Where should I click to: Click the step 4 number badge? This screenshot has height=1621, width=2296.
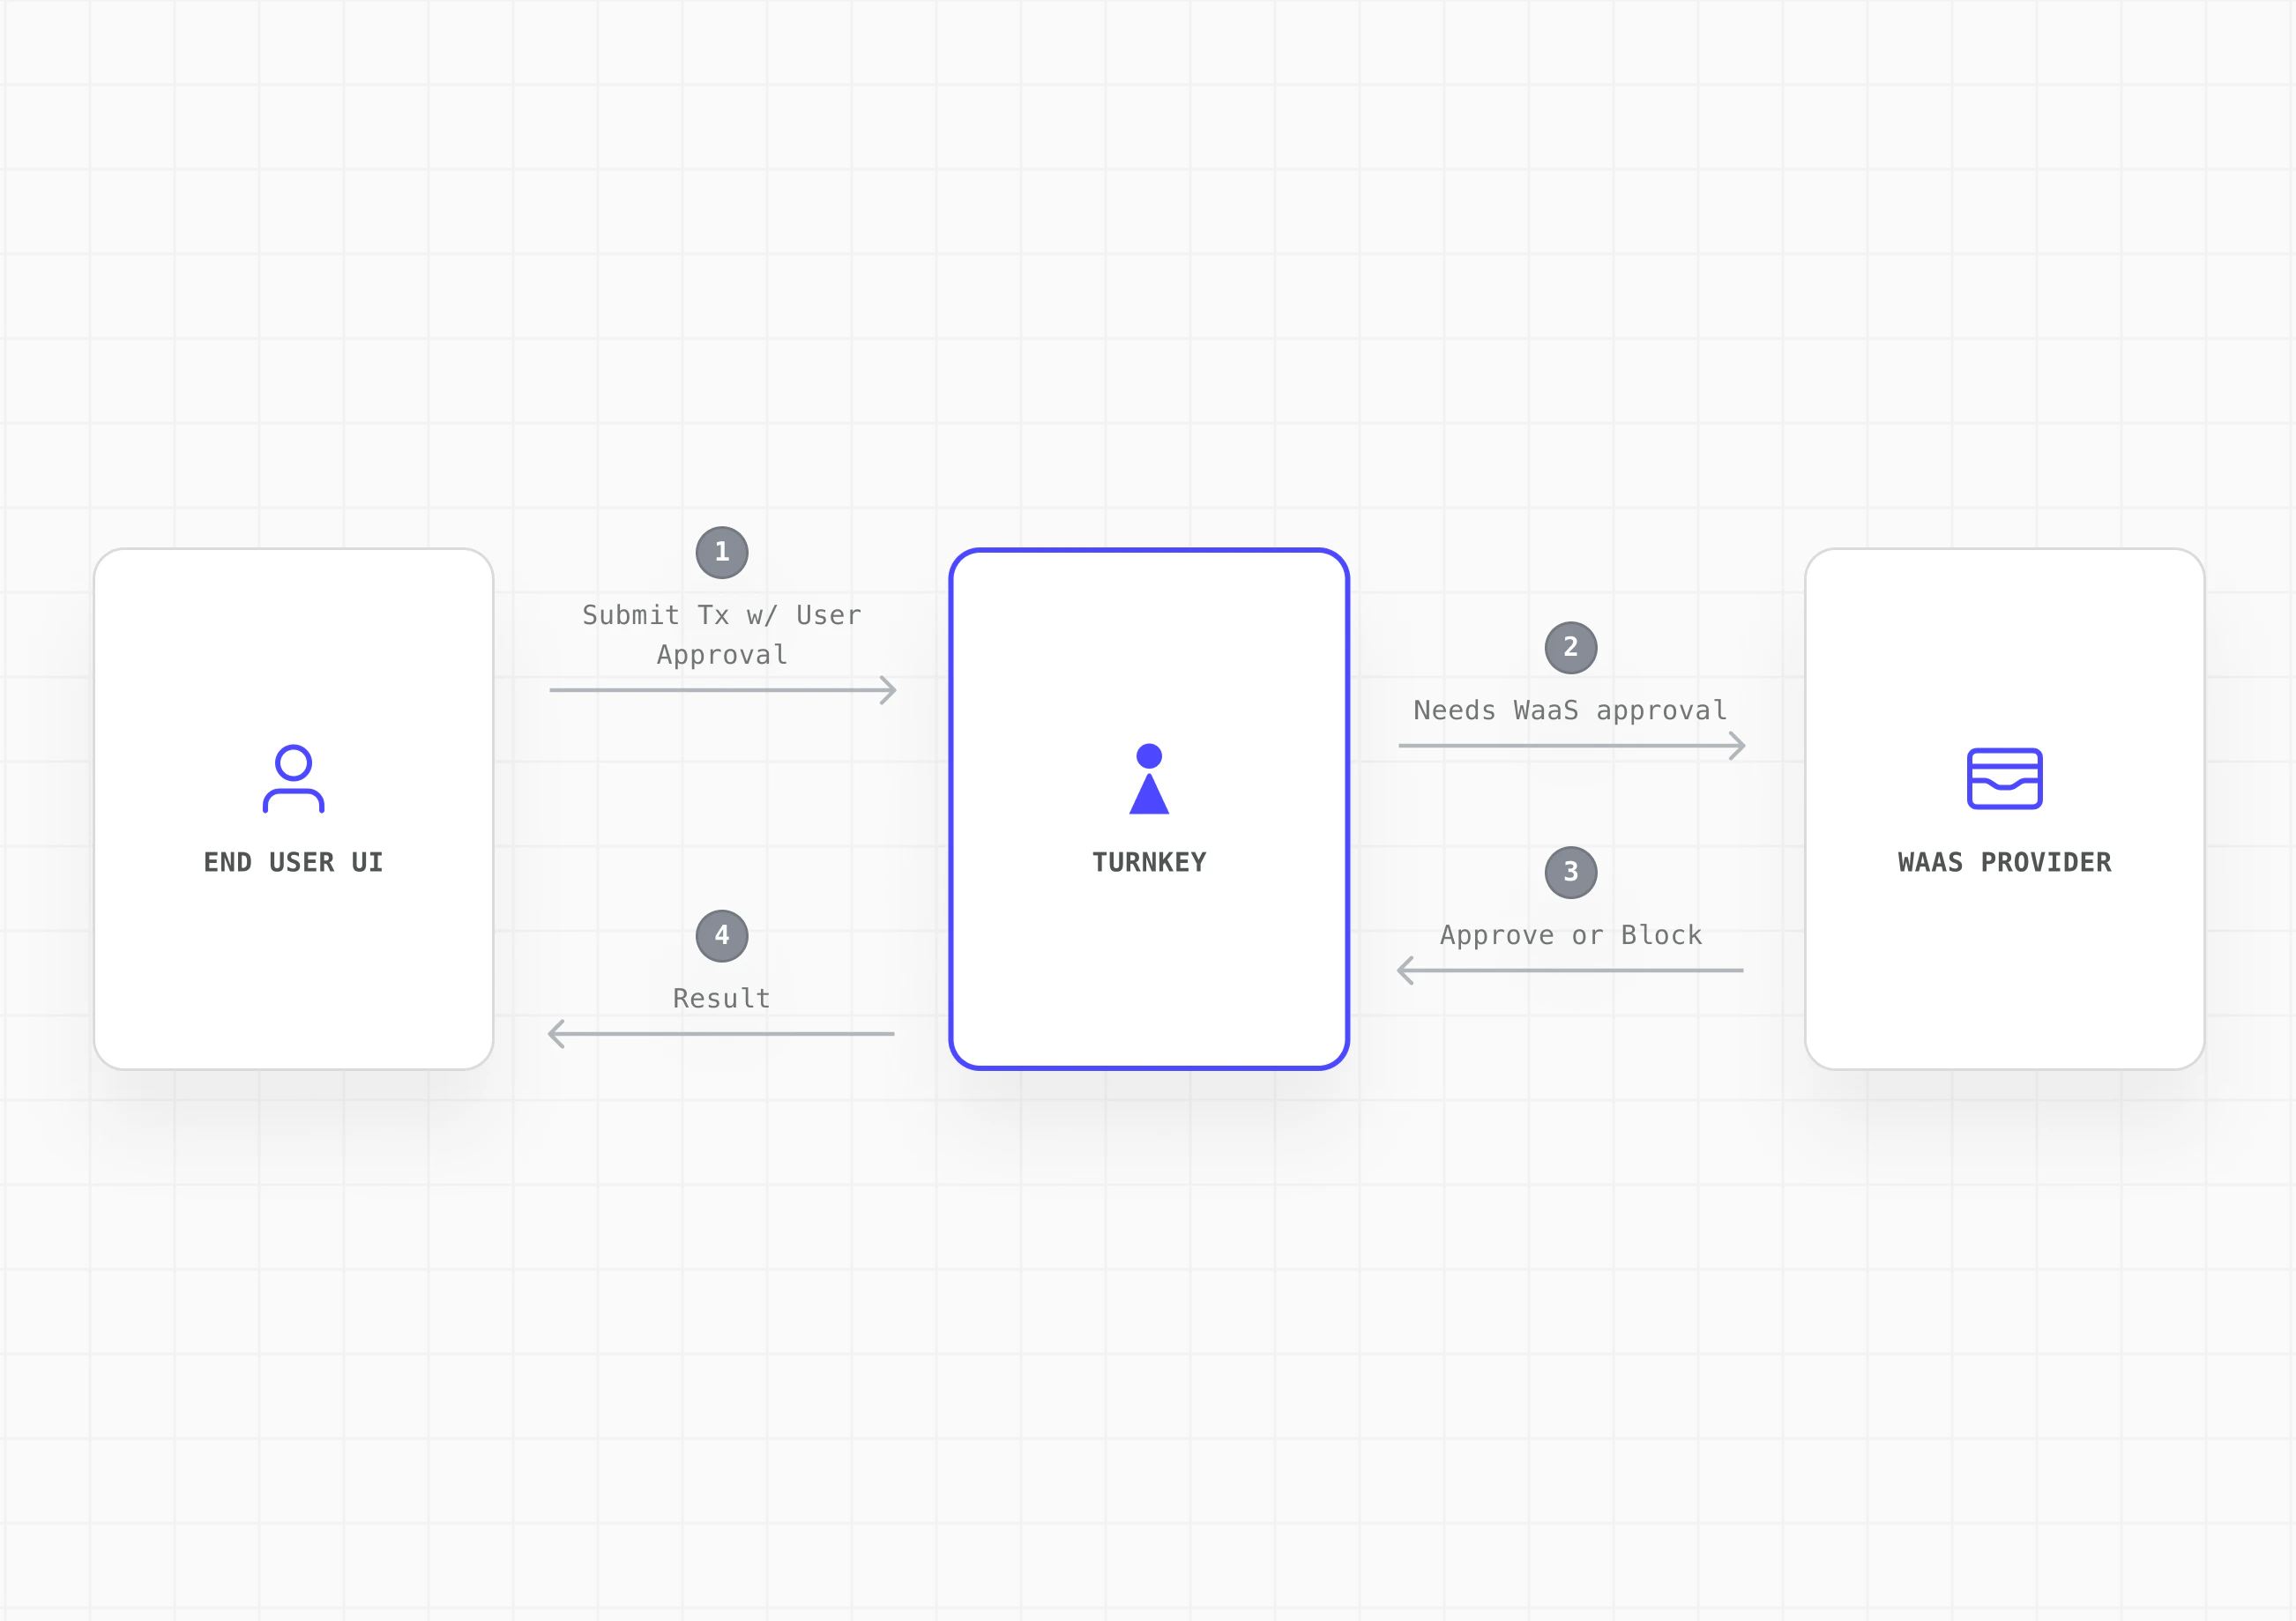pos(722,936)
